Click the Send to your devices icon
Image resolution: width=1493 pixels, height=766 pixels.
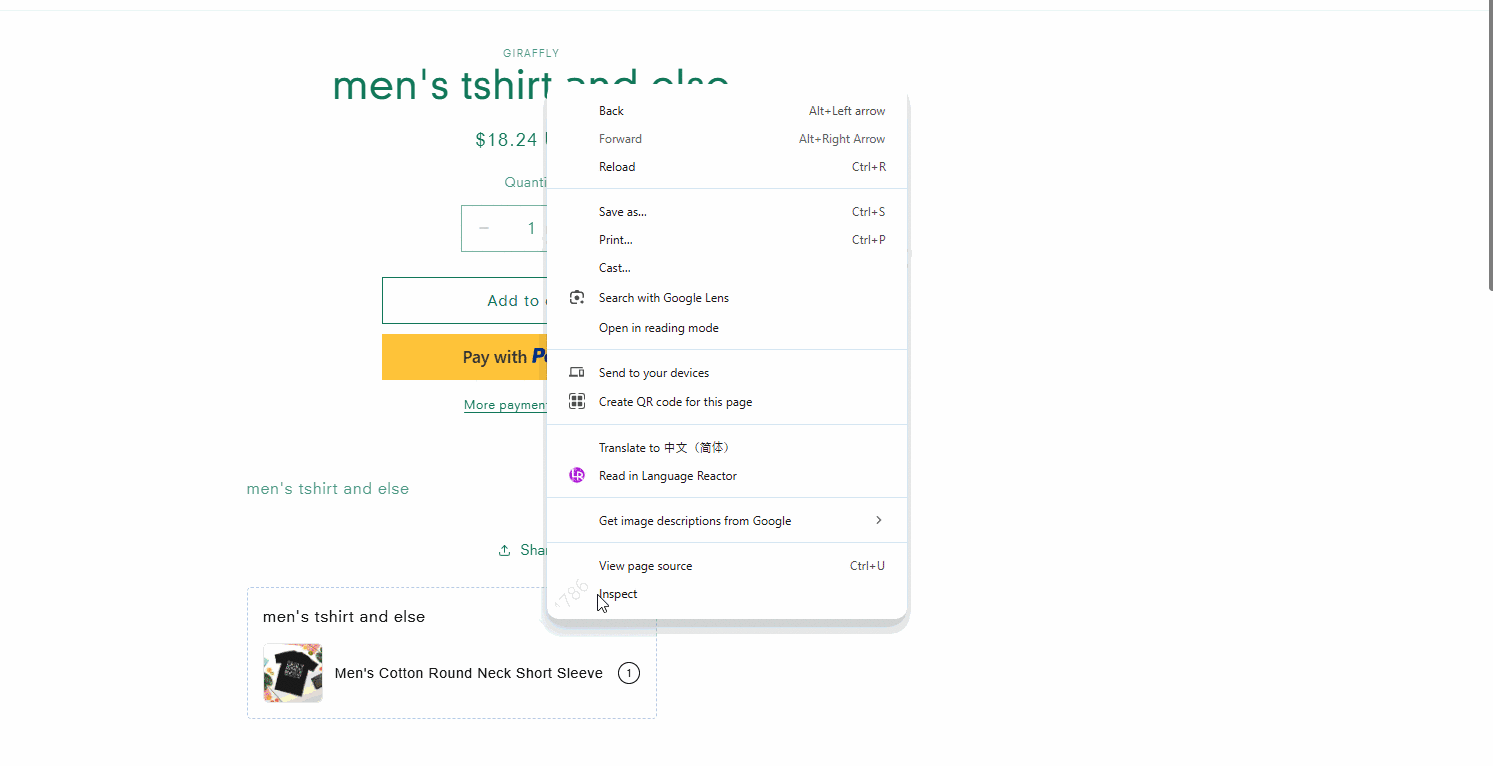(577, 372)
